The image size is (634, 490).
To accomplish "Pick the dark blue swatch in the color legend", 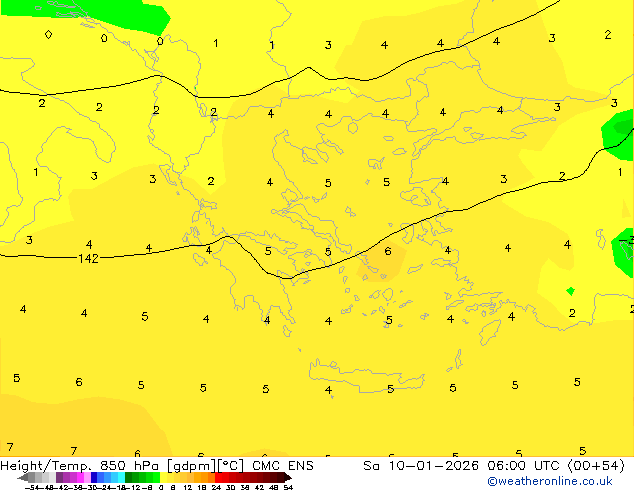I will [94, 478].
